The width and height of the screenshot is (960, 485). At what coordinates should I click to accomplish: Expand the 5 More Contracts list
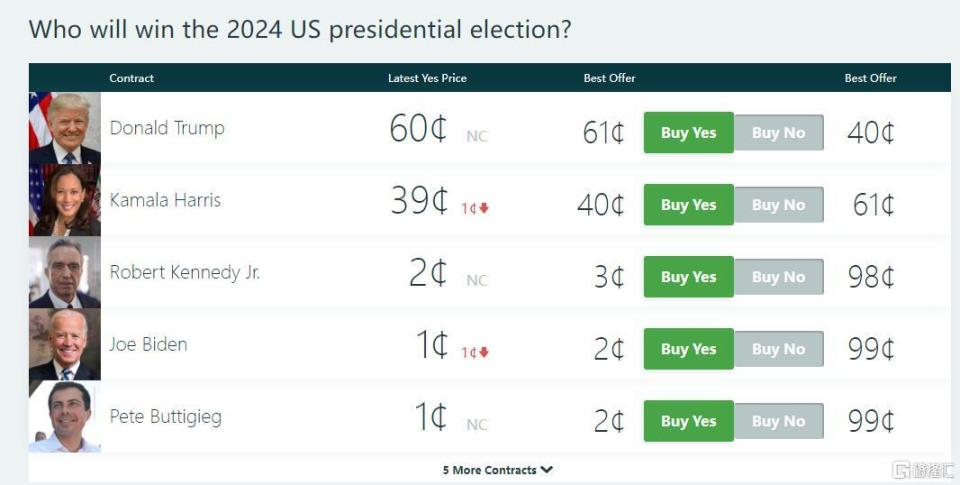click(498, 470)
